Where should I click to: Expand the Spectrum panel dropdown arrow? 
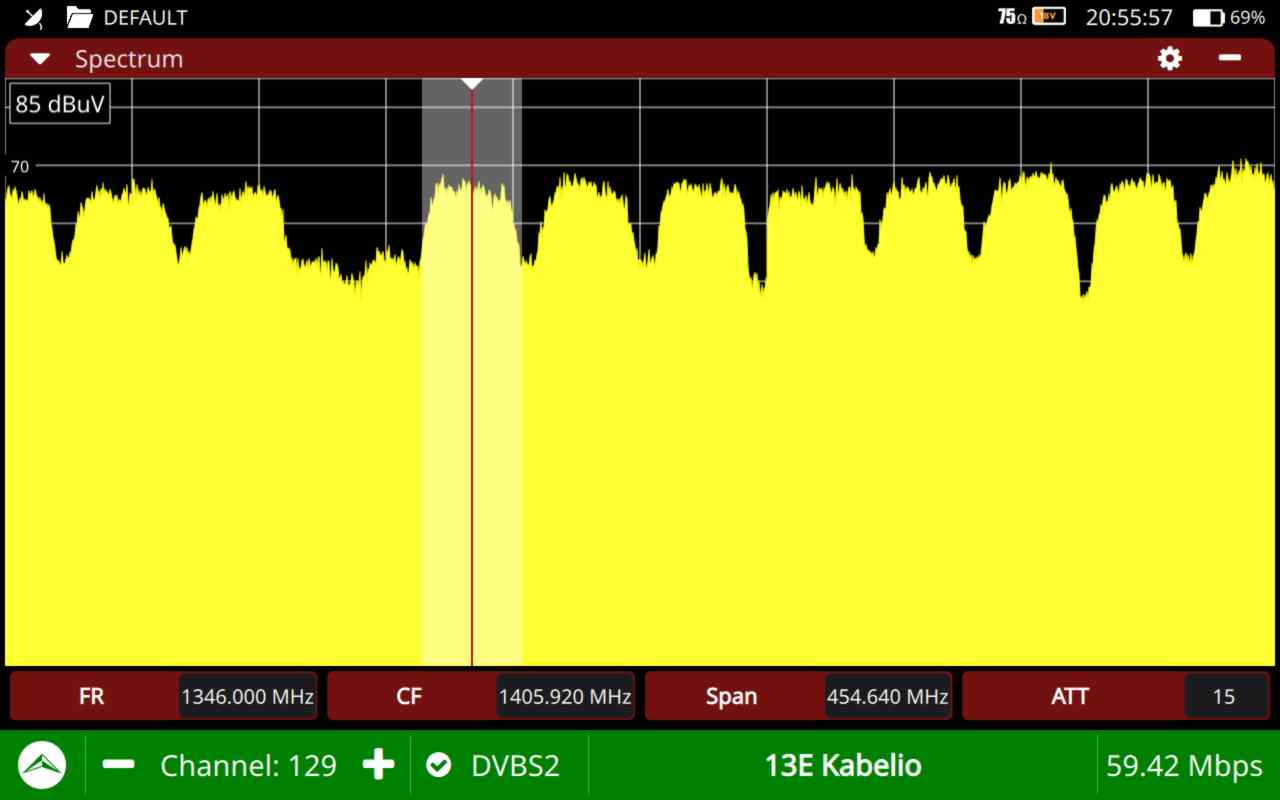(x=40, y=59)
